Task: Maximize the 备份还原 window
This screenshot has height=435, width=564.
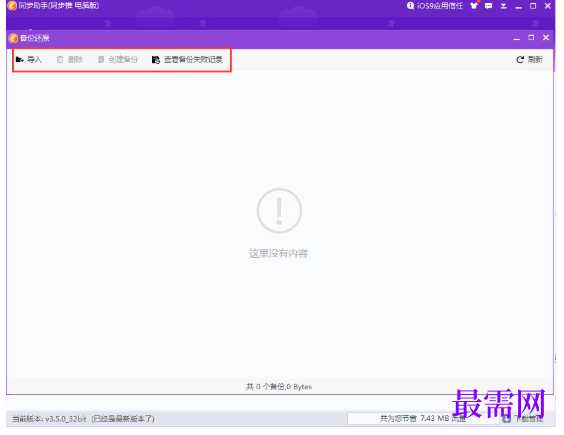Action: 531,37
